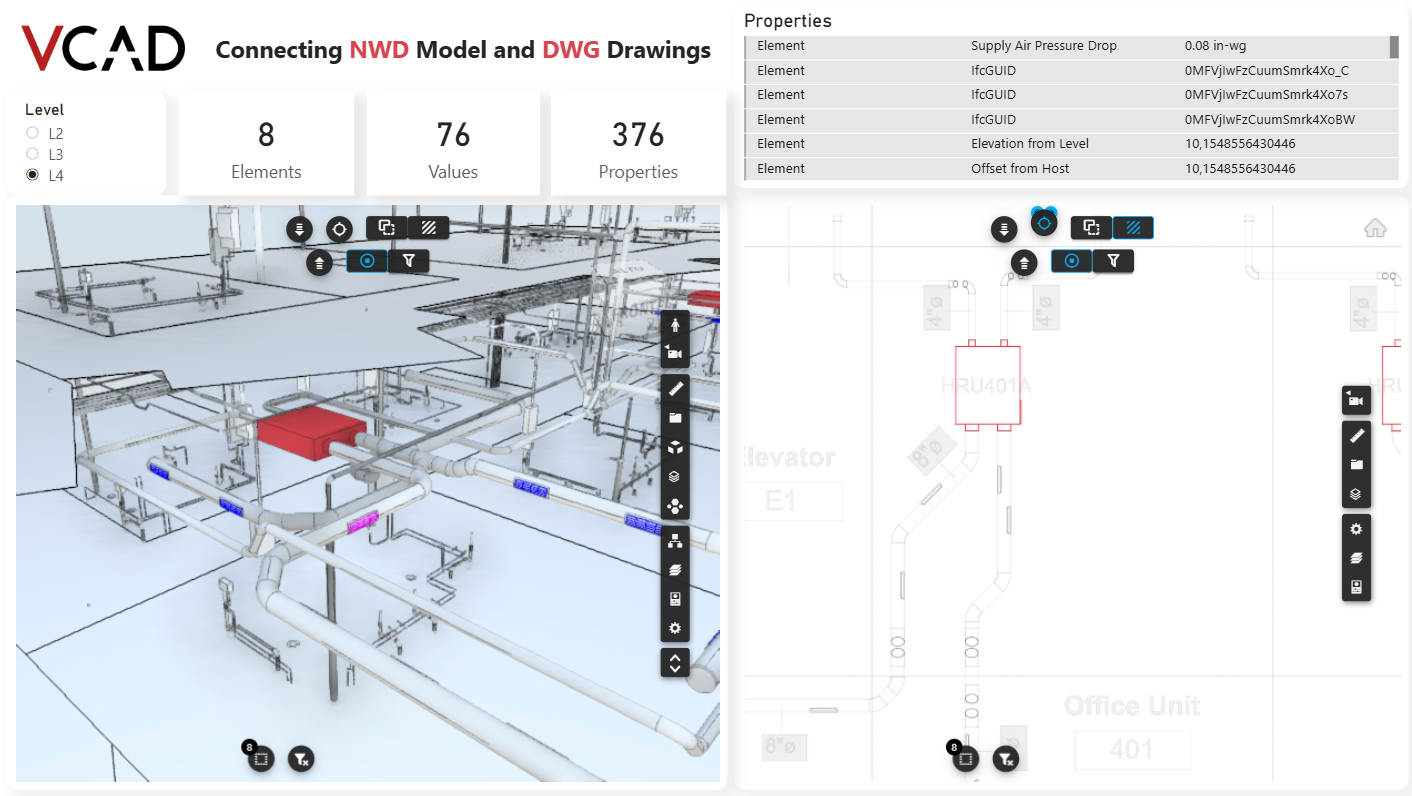Image resolution: width=1412 pixels, height=796 pixels.
Task: Reset drawing view with the home icon
Action: point(1375,228)
